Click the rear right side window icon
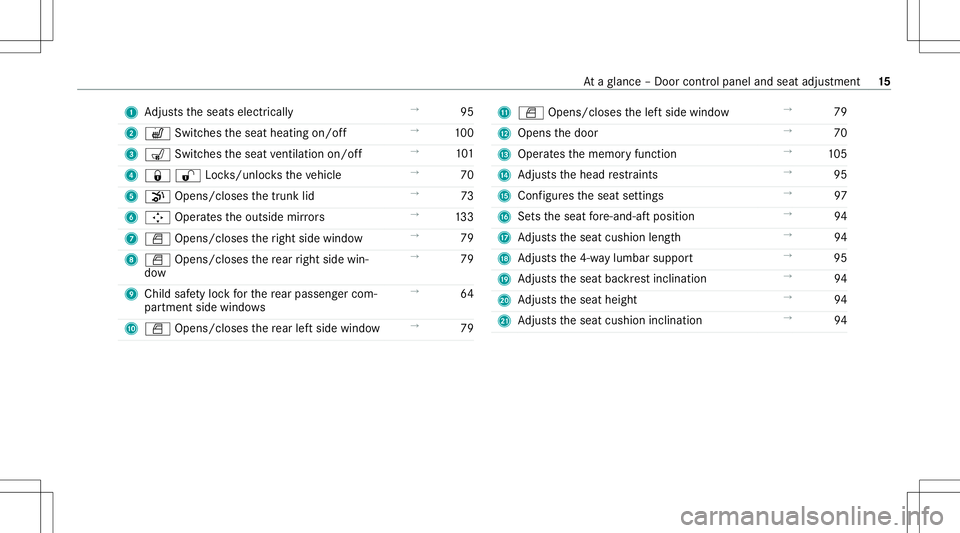The image size is (960, 533). [157, 259]
